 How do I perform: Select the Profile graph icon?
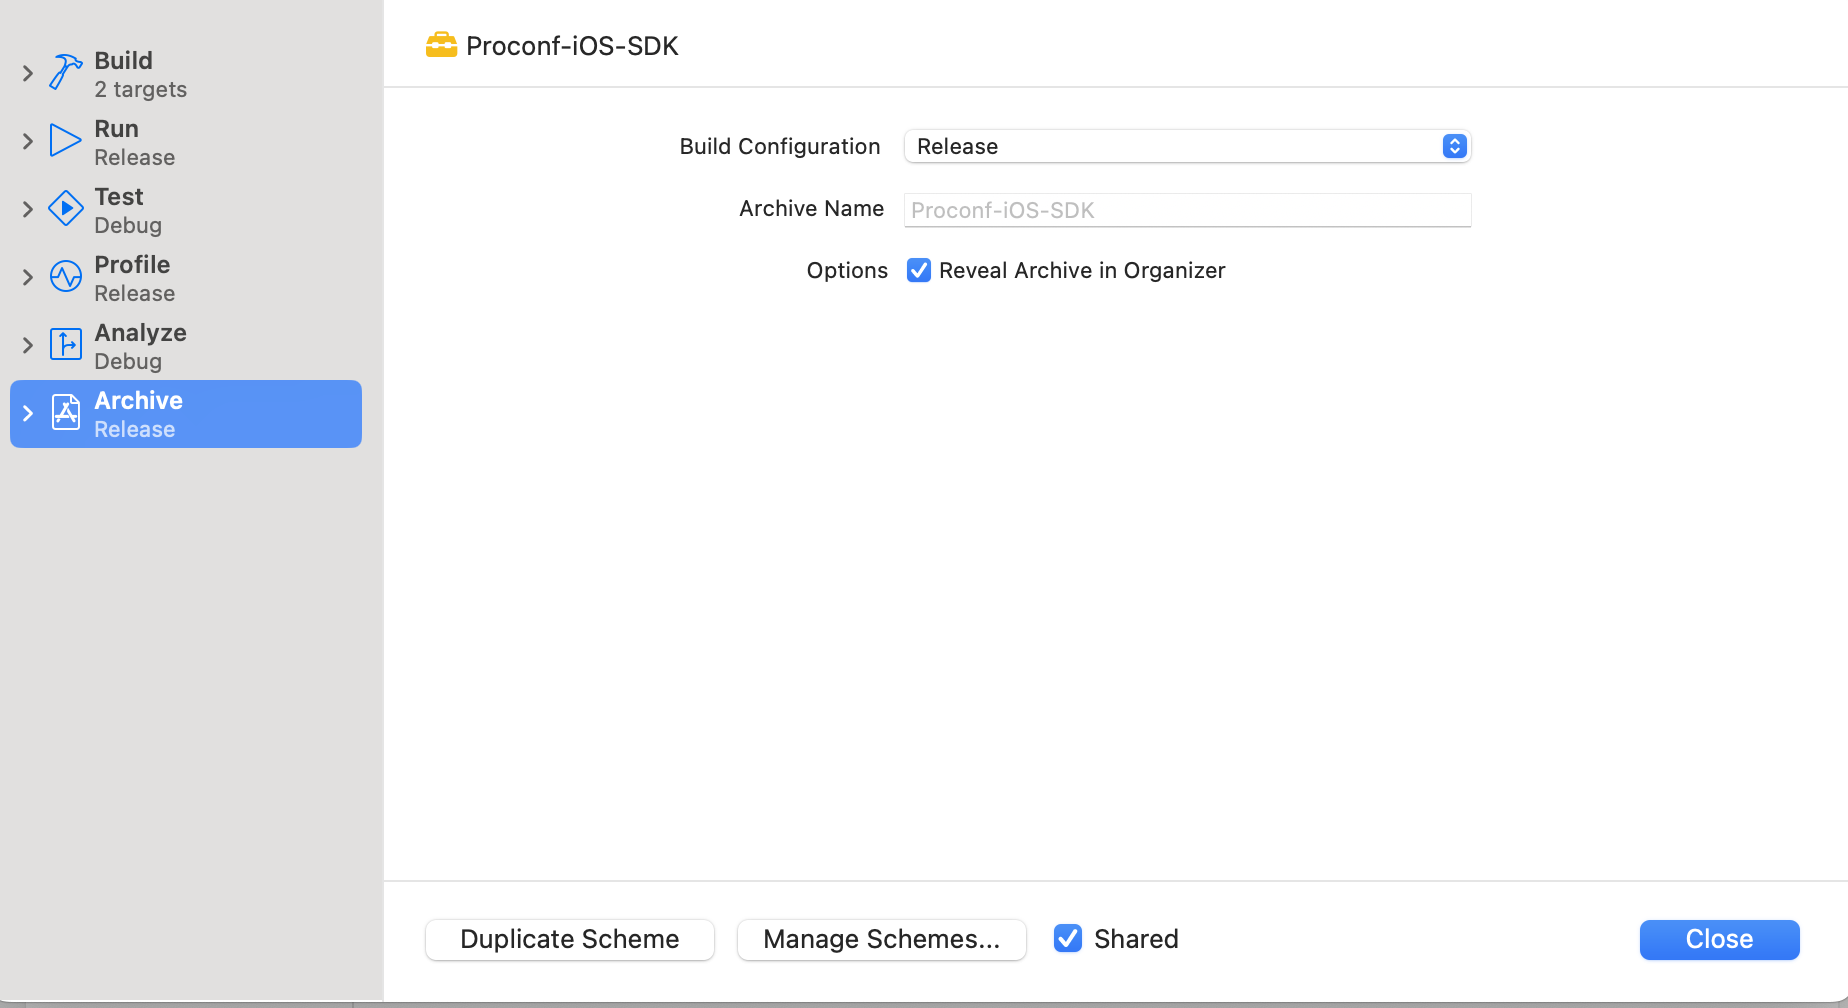(64, 276)
